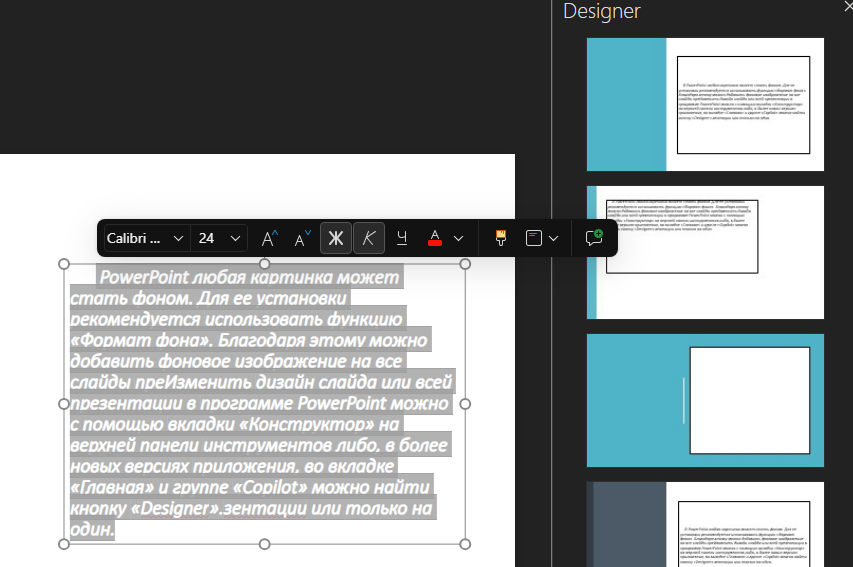Click the shape style icon in floating toolbar

pos(534,238)
